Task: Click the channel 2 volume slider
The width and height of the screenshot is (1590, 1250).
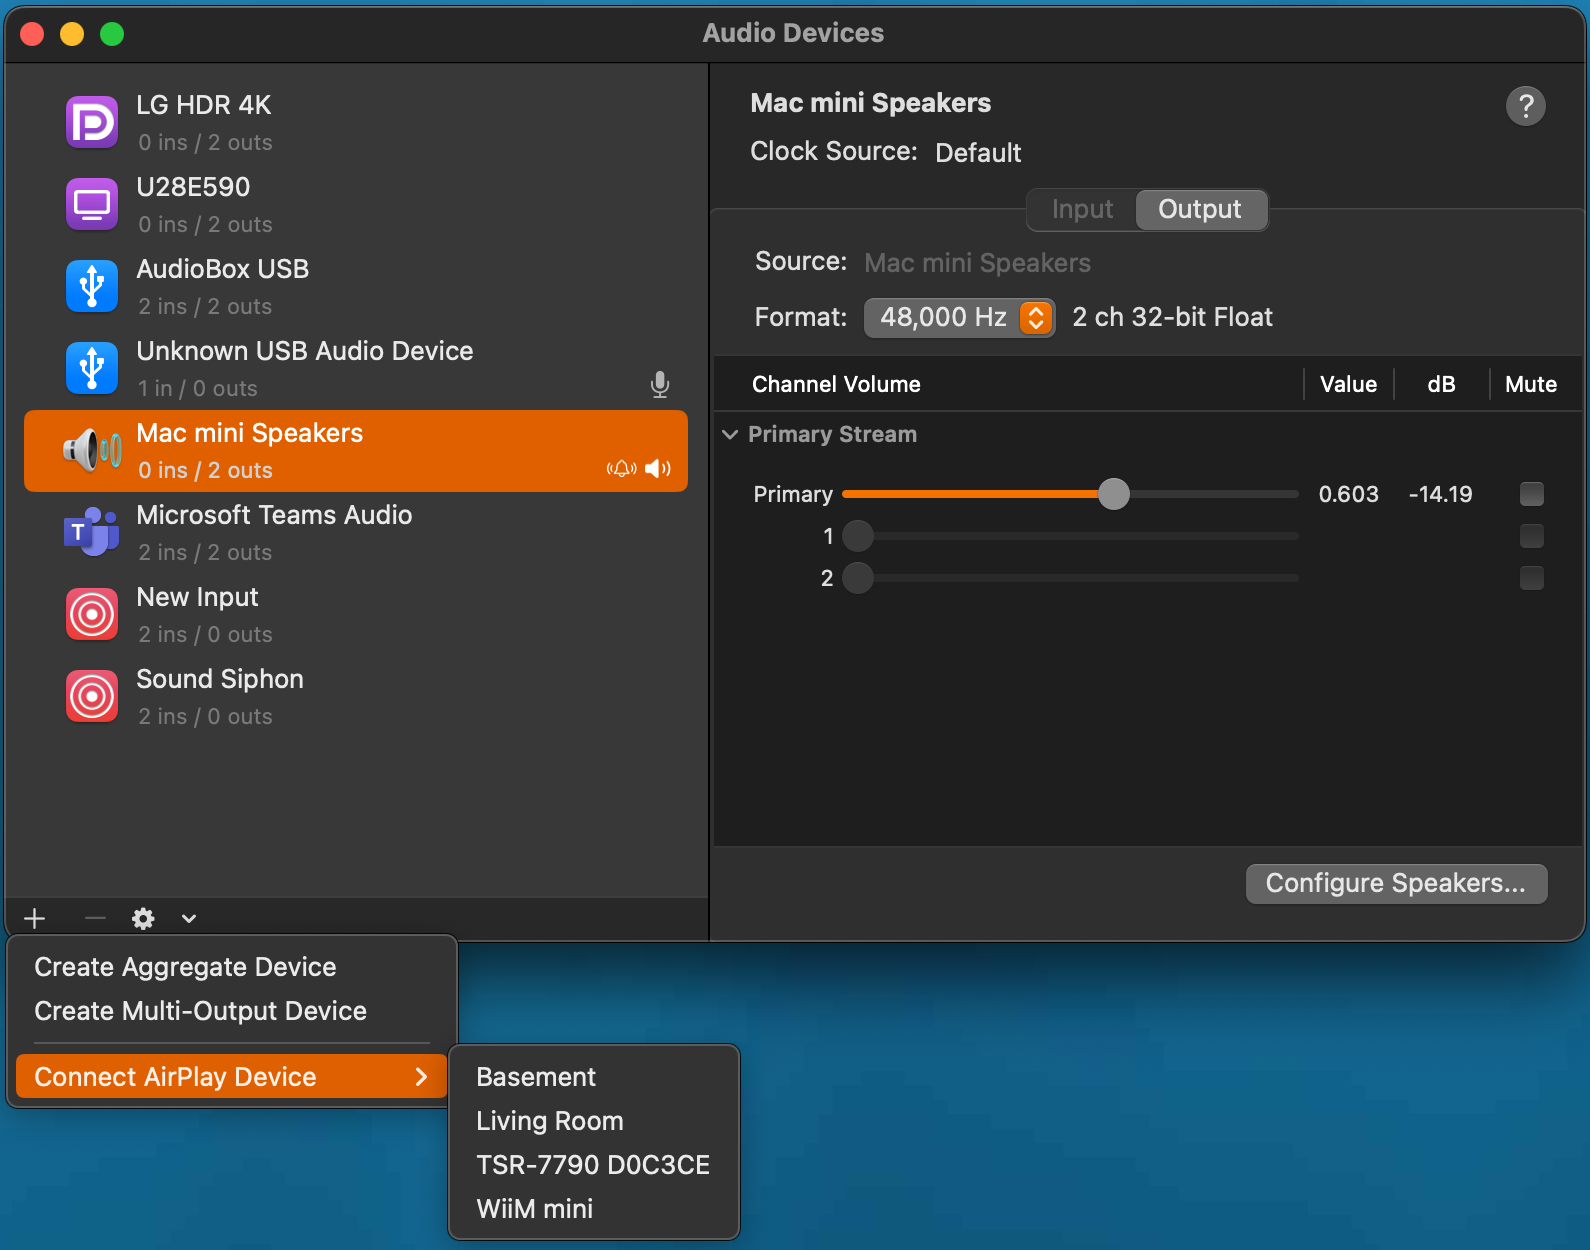Action: tap(1070, 578)
